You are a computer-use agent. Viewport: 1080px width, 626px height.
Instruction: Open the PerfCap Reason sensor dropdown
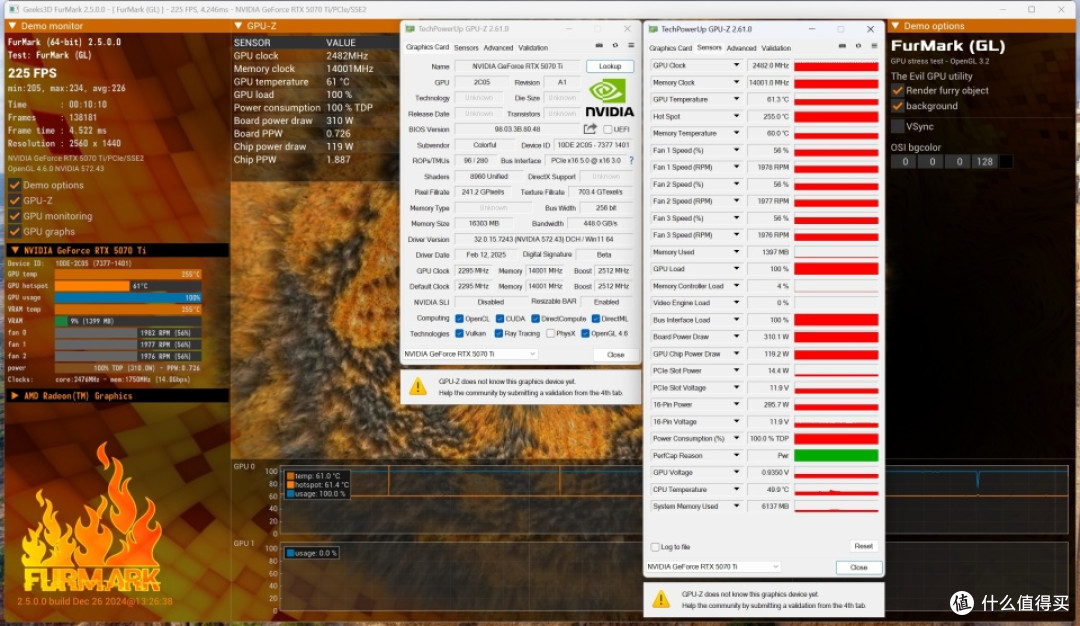[736, 455]
